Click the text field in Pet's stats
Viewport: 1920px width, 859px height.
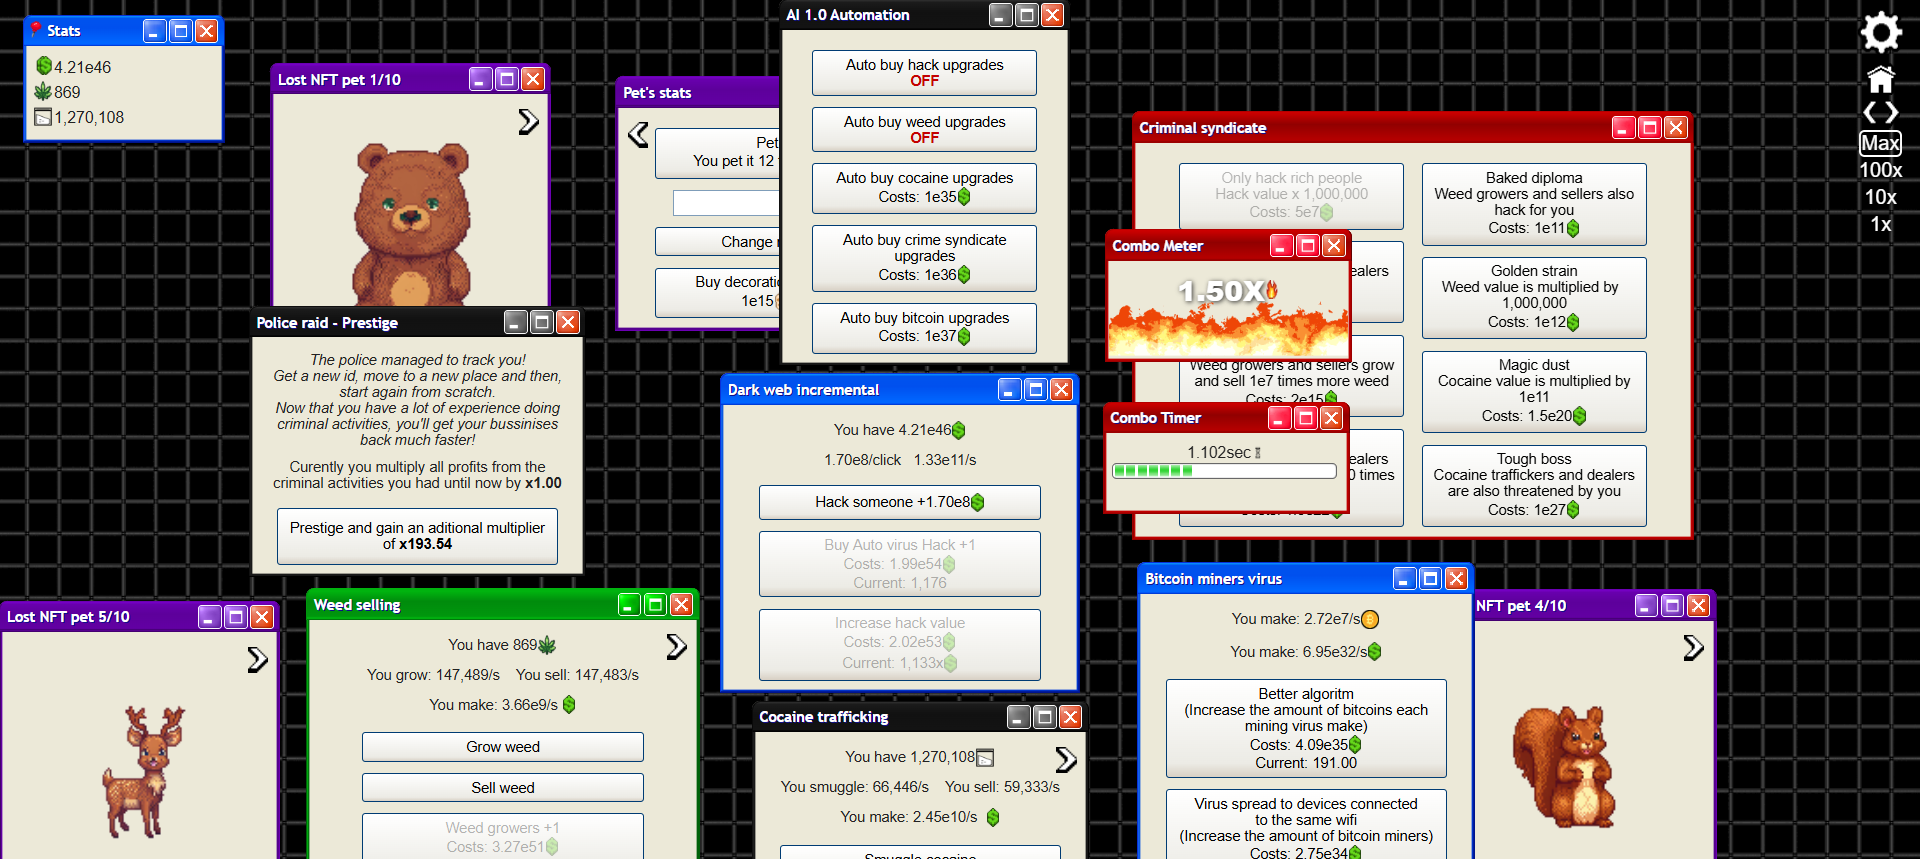(726, 203)
